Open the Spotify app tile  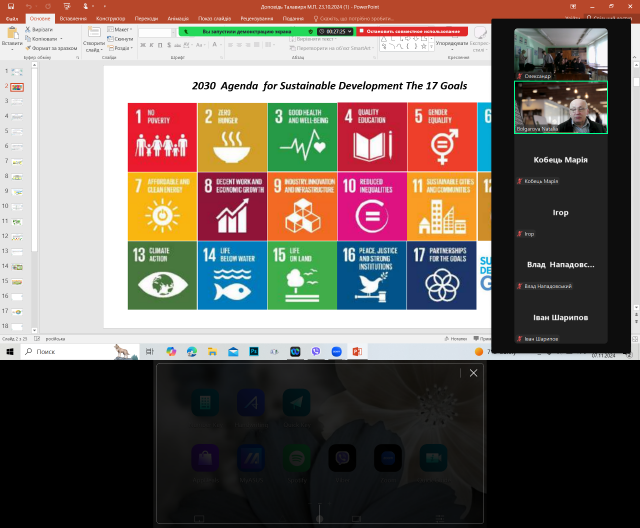297,457
